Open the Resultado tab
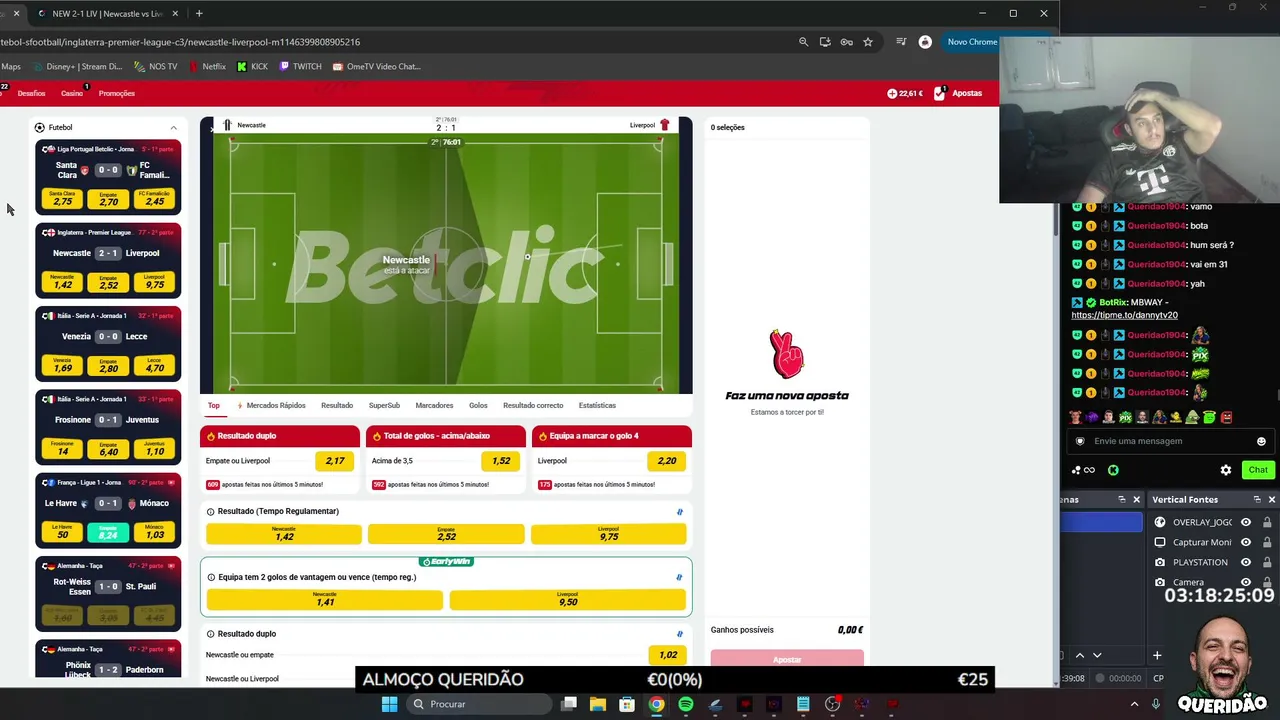1280x720 pixels. point(337,405)
